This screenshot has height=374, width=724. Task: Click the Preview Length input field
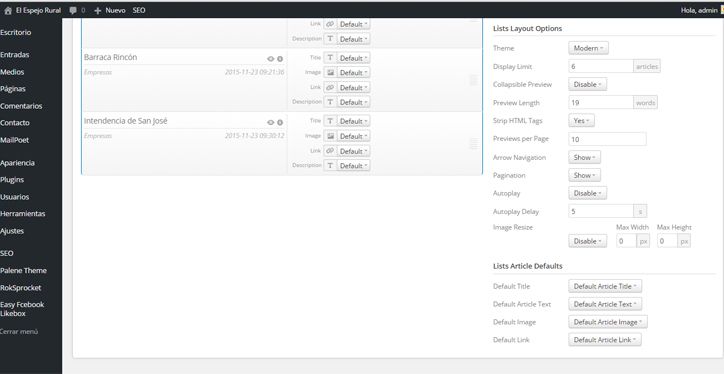point(601,103)
